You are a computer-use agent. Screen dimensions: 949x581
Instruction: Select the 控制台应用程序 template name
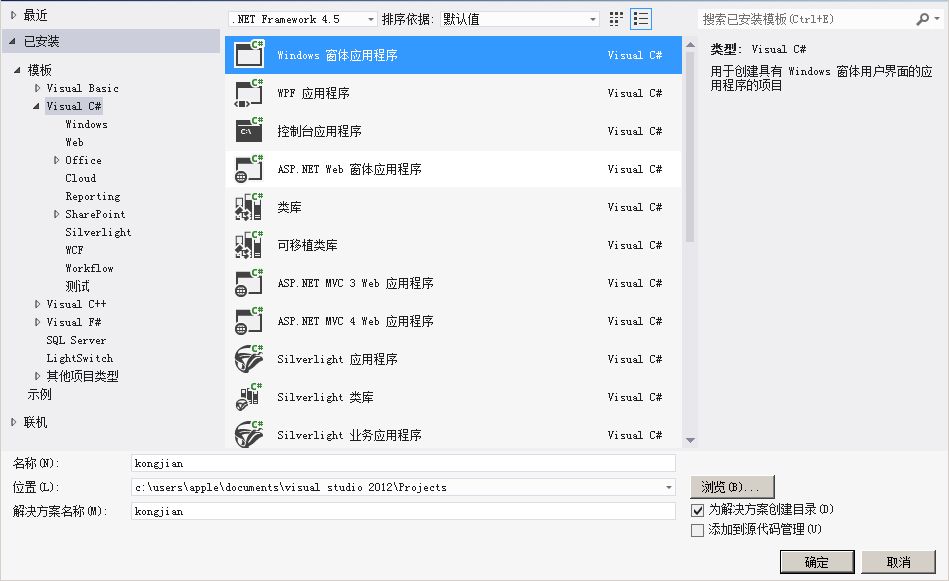(x=320, y=131)
